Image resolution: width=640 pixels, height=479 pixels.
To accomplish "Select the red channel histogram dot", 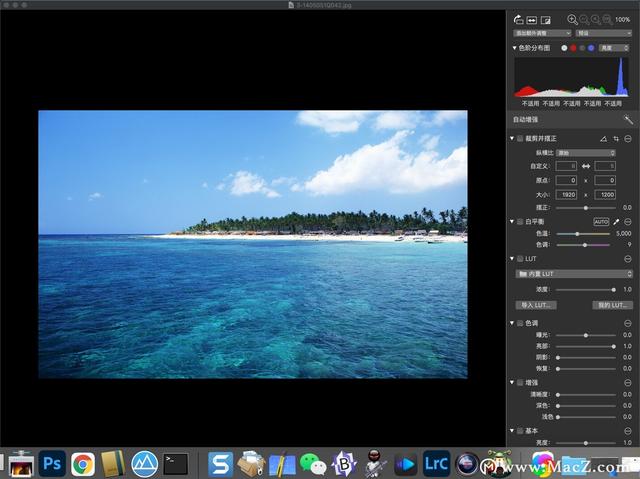I will tap(573, 48).
